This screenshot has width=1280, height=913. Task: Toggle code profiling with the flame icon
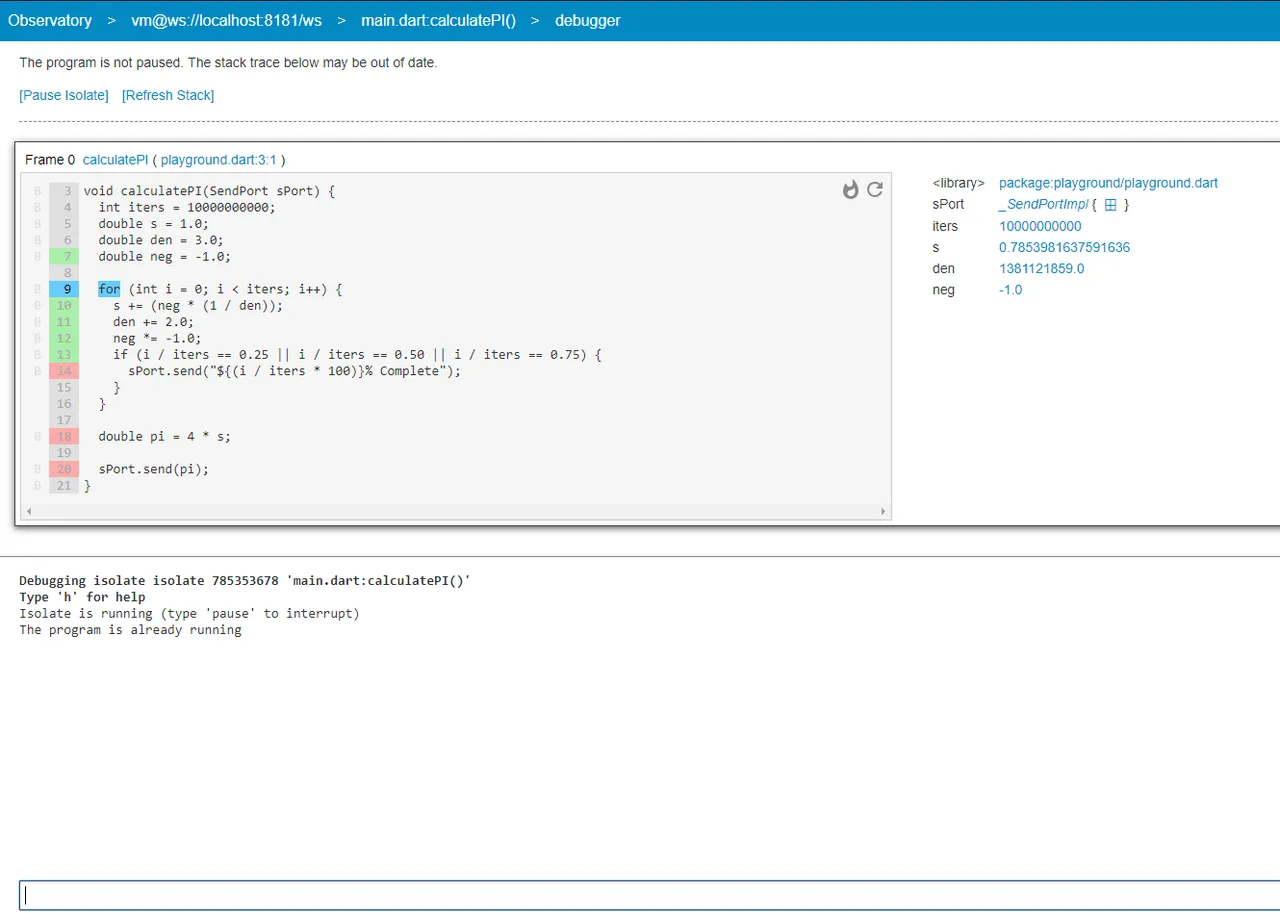pos(850,190)
